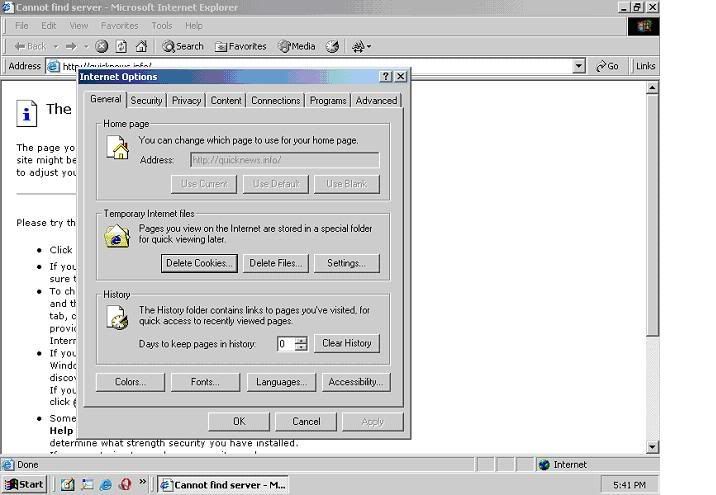Click Clear History button
Viewport: 716px width, 495px height.
point(347,343)
